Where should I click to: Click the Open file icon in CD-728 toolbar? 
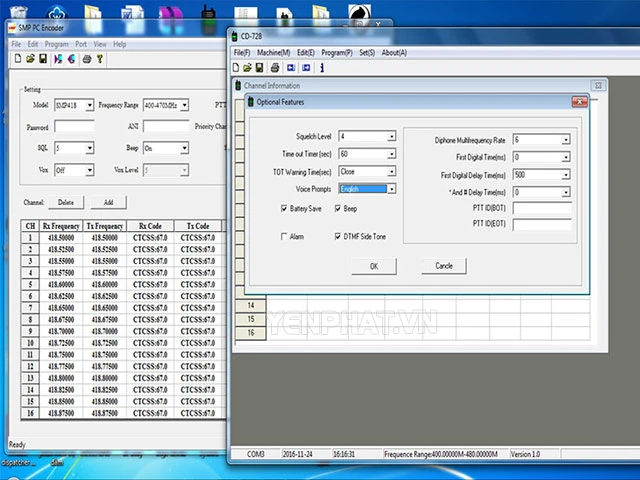247,68
